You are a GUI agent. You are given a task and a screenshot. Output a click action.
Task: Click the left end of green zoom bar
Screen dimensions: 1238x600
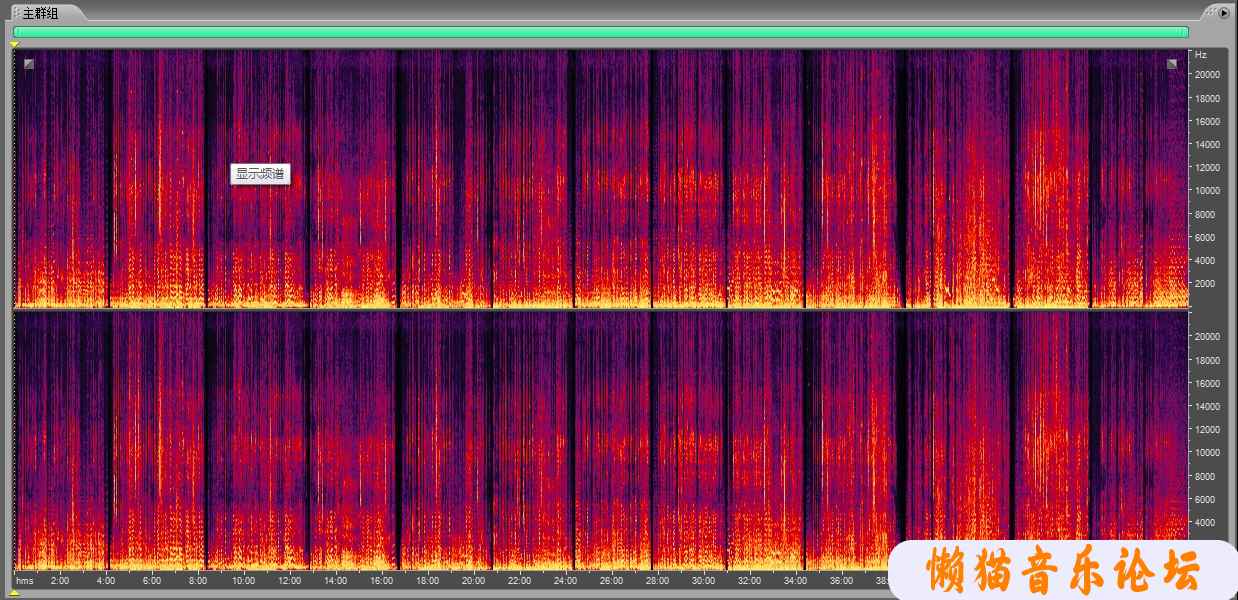point(16,32)
